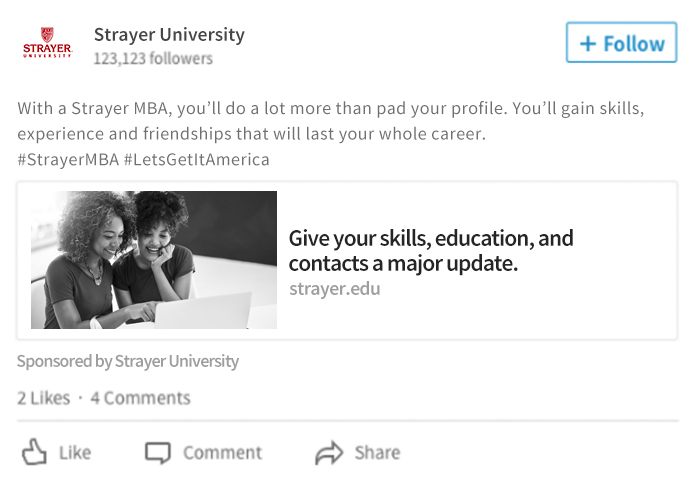Click the thumbs-up Like icon
The image size is (694, 484).
(x=34, y=452)
